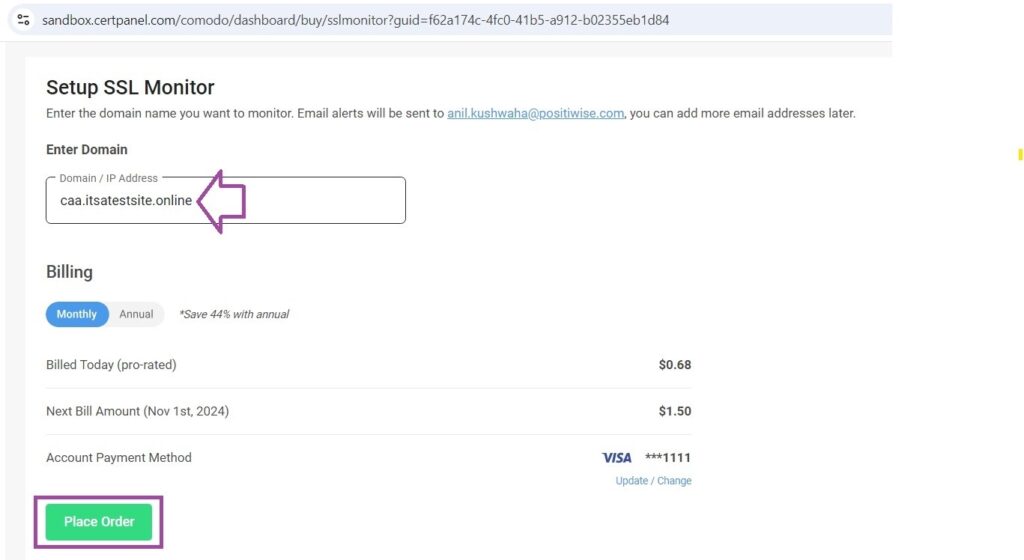Screen dimensions: 1024x560
Task: Click the $1.50 next bill amount
Action: click(675, 411)
